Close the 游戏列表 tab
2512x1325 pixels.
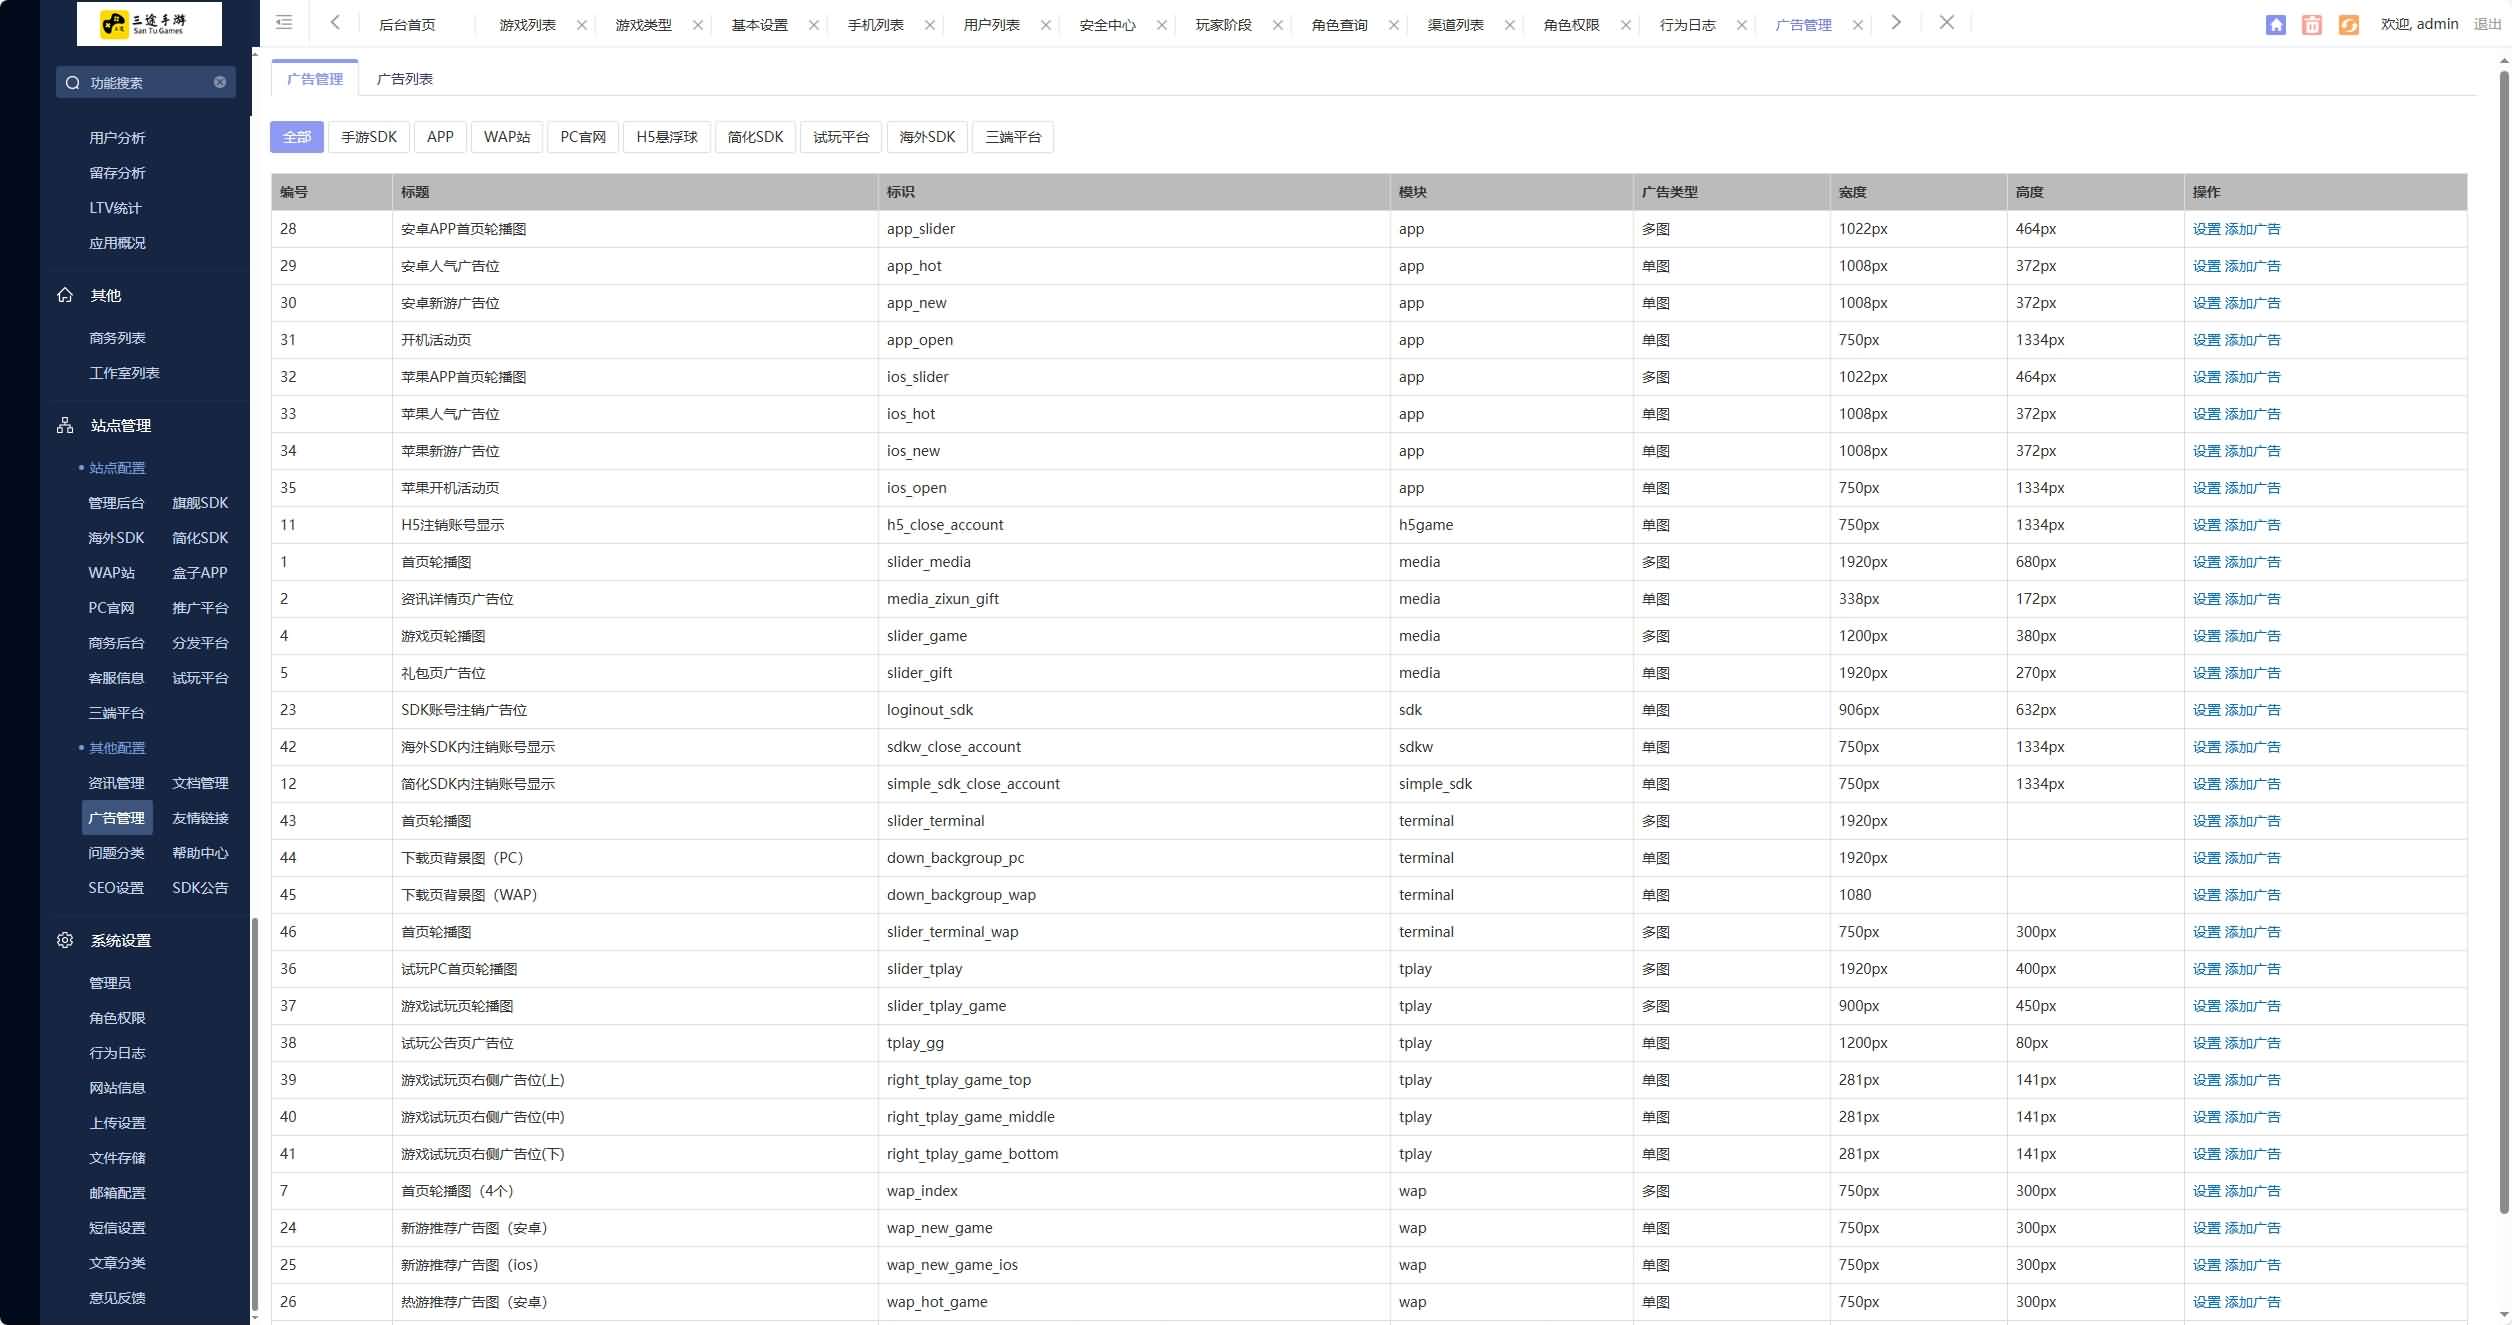coord(582,25)
